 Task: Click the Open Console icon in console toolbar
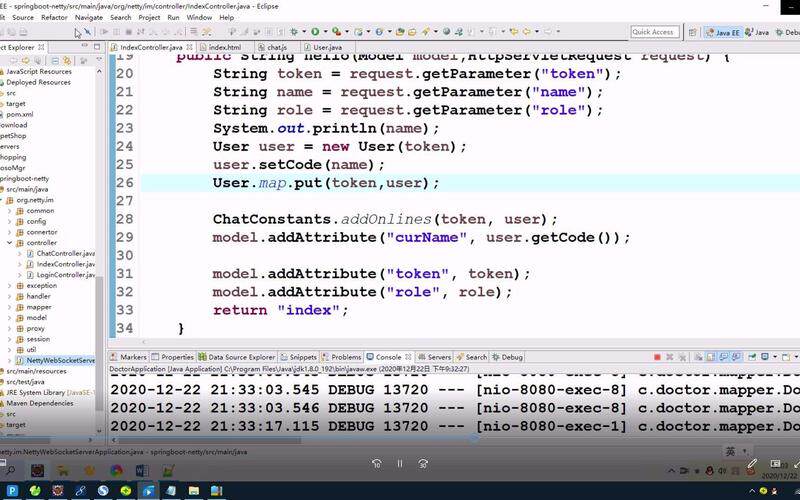[x=786, y=357]
